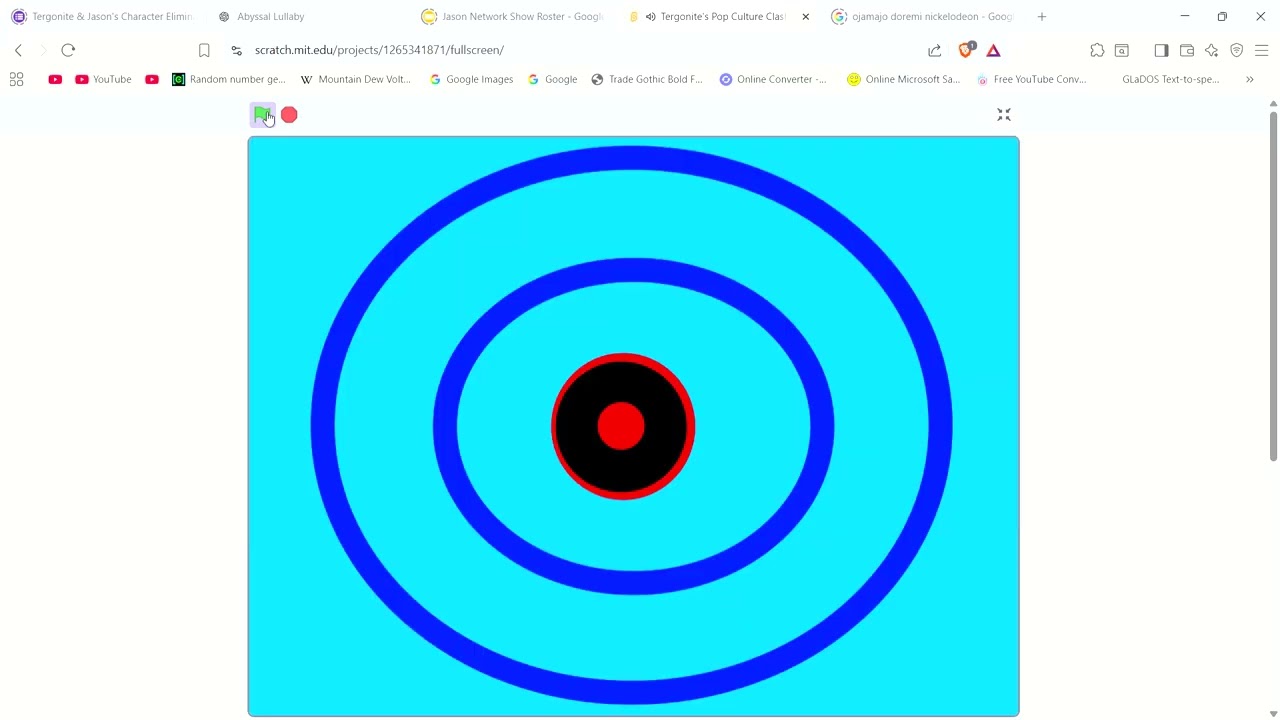Open Leo AI sparkle icon
Viewport: 1280px width, 720px height.
pyautogui.click(x=1212, y=50)
